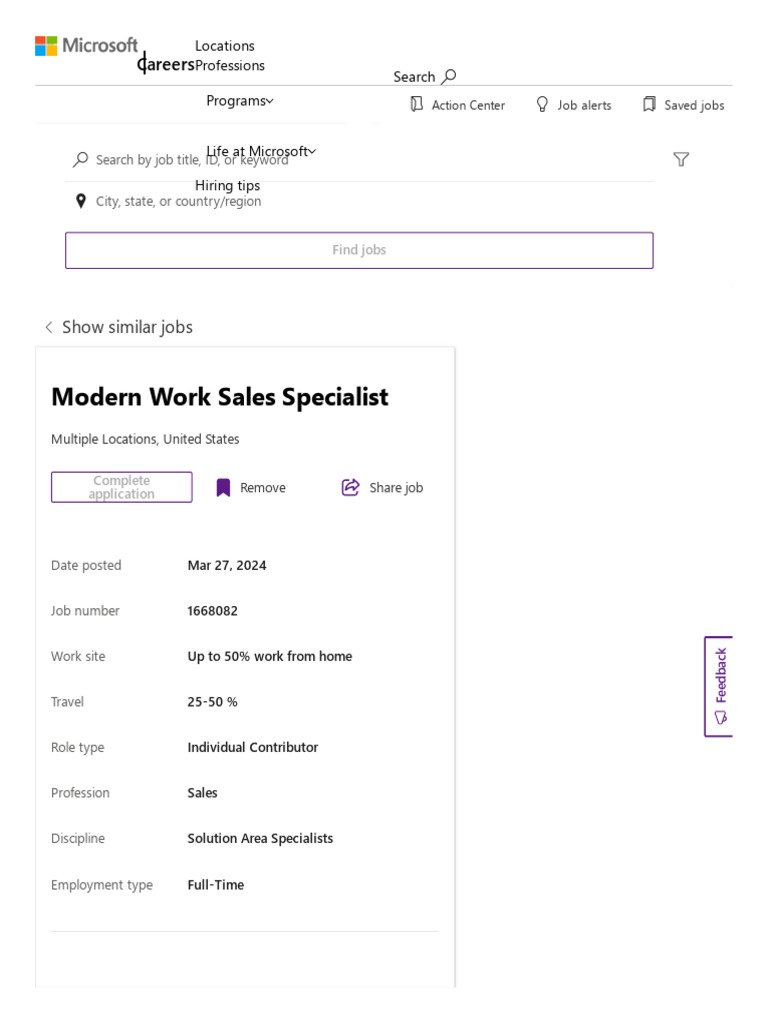Screen dimensions: 768x1024
Task: Open the Action Center book icon
Action: pyautogui.click(x=417, y=104)
